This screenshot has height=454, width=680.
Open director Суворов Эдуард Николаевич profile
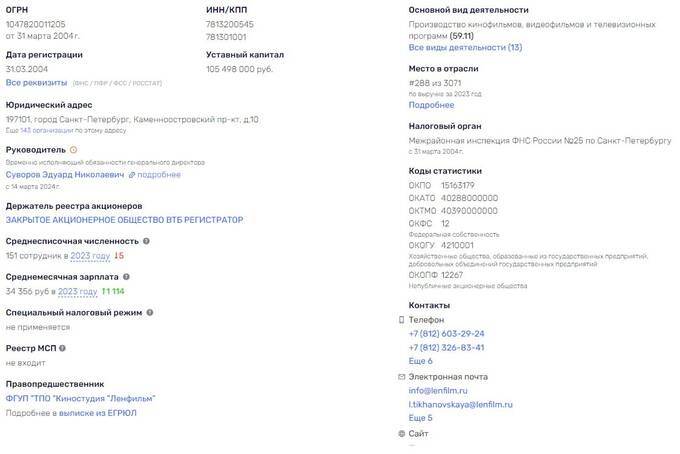coord(65,175)
